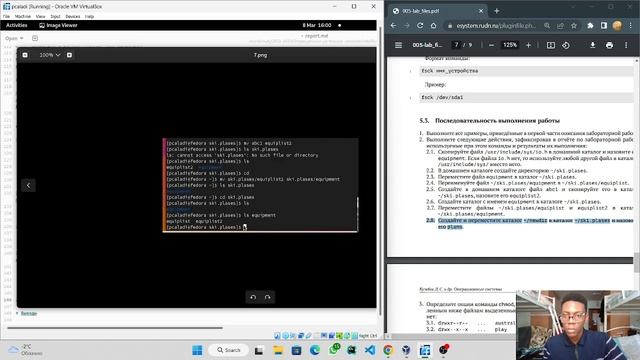Open zoom magnifier in address bar
This screenshot has height=360, width=640.
(547, 25)
